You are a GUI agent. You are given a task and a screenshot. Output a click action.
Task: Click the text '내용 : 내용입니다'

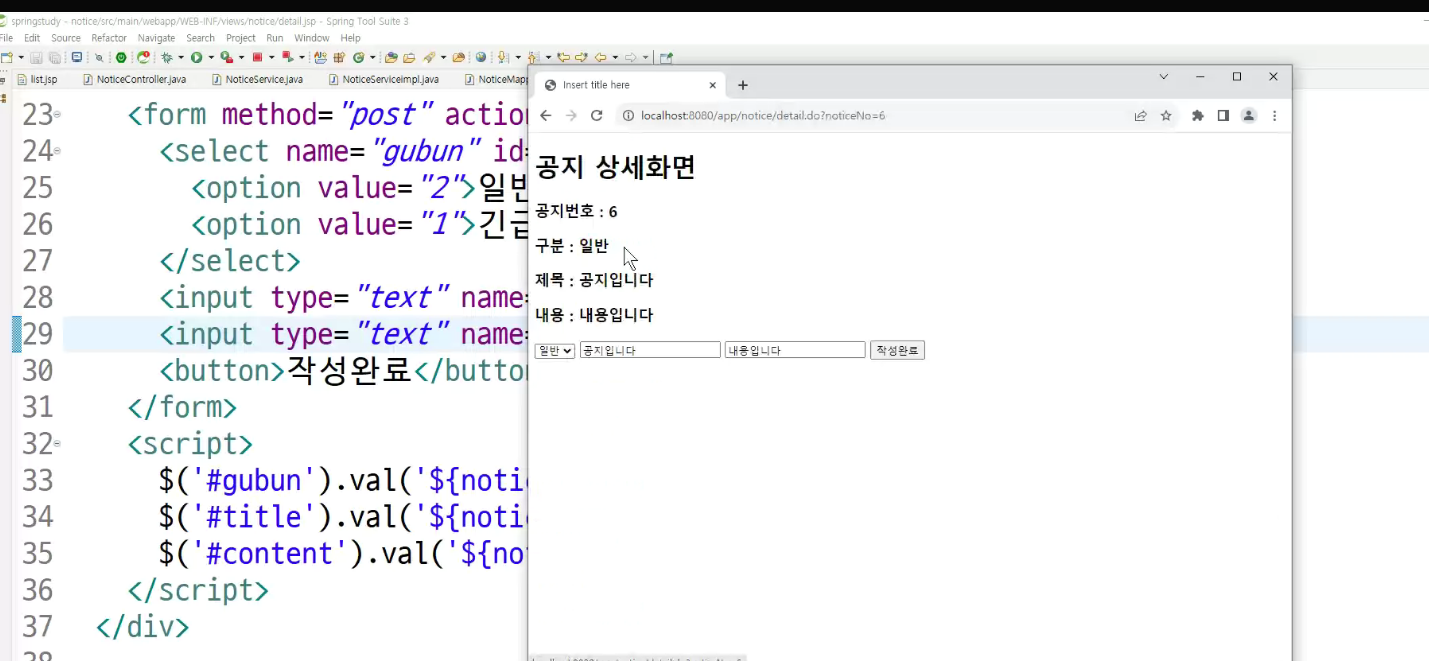click(594, 315)
